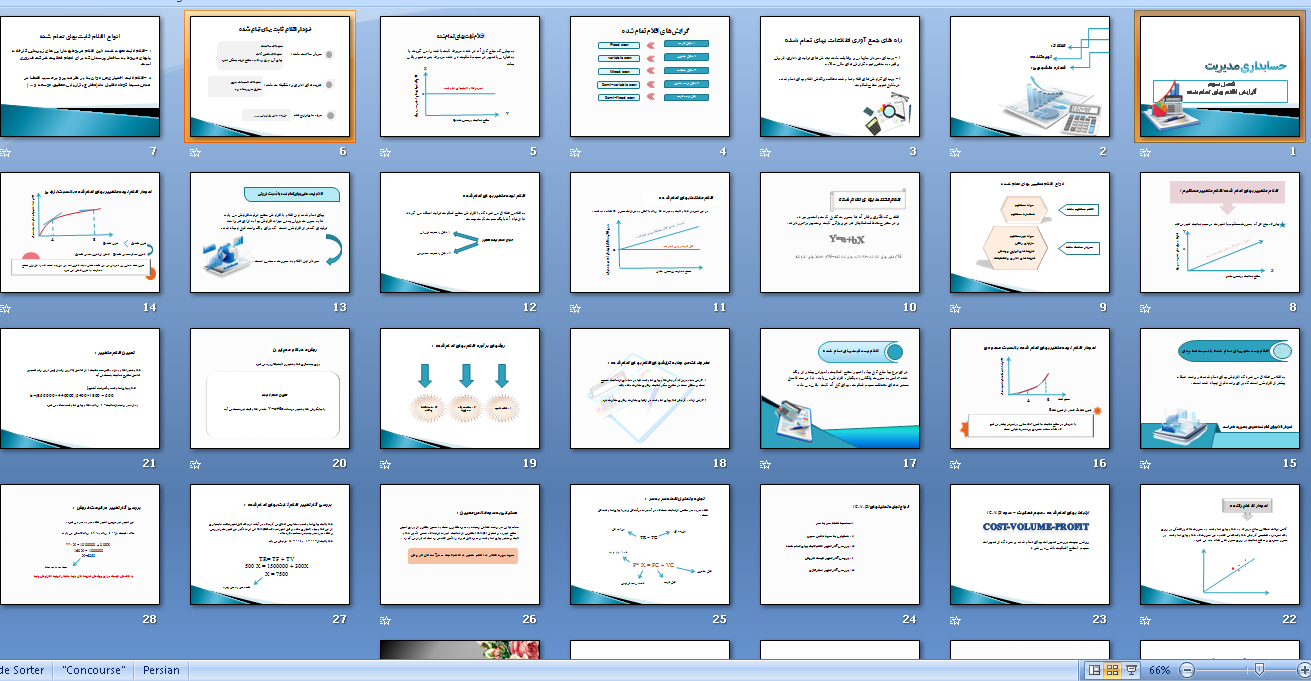Select slide 10 with Y=a+bX formula

tap(839, 233)
